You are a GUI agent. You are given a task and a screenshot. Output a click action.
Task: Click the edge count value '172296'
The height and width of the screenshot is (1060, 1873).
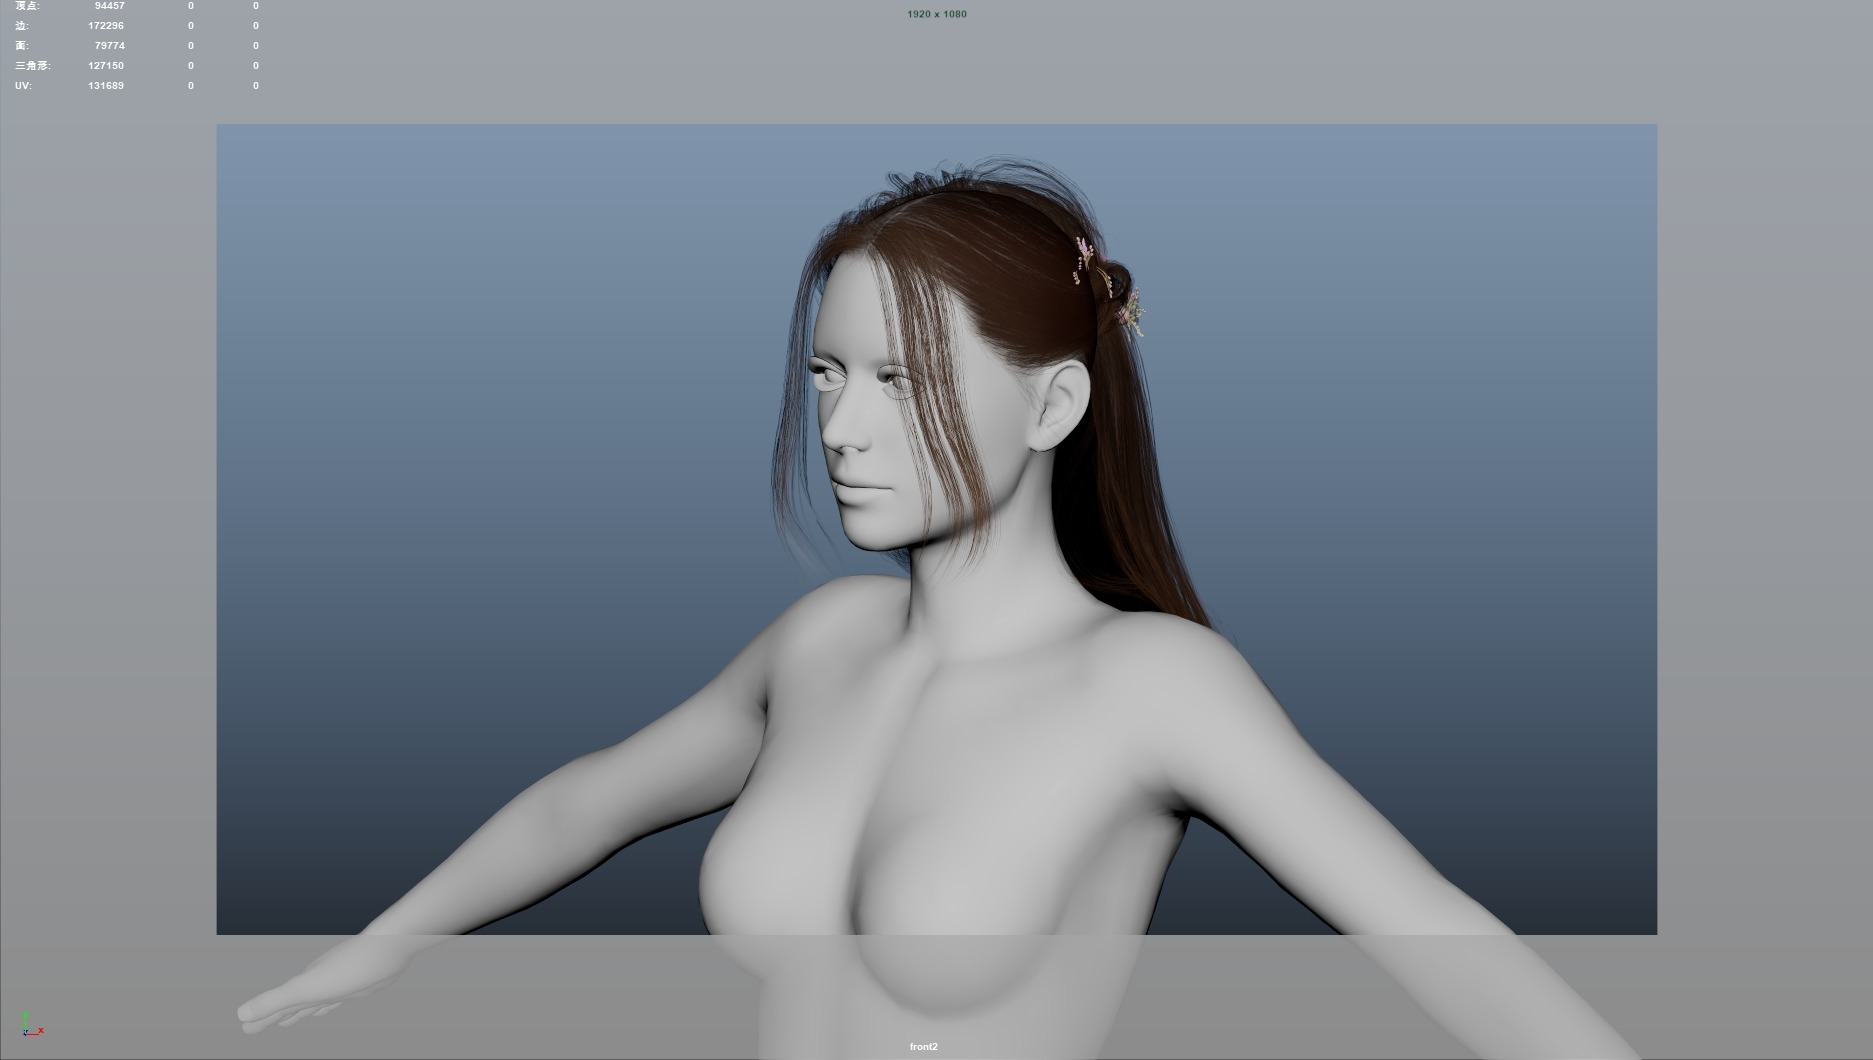click(106, 26)
